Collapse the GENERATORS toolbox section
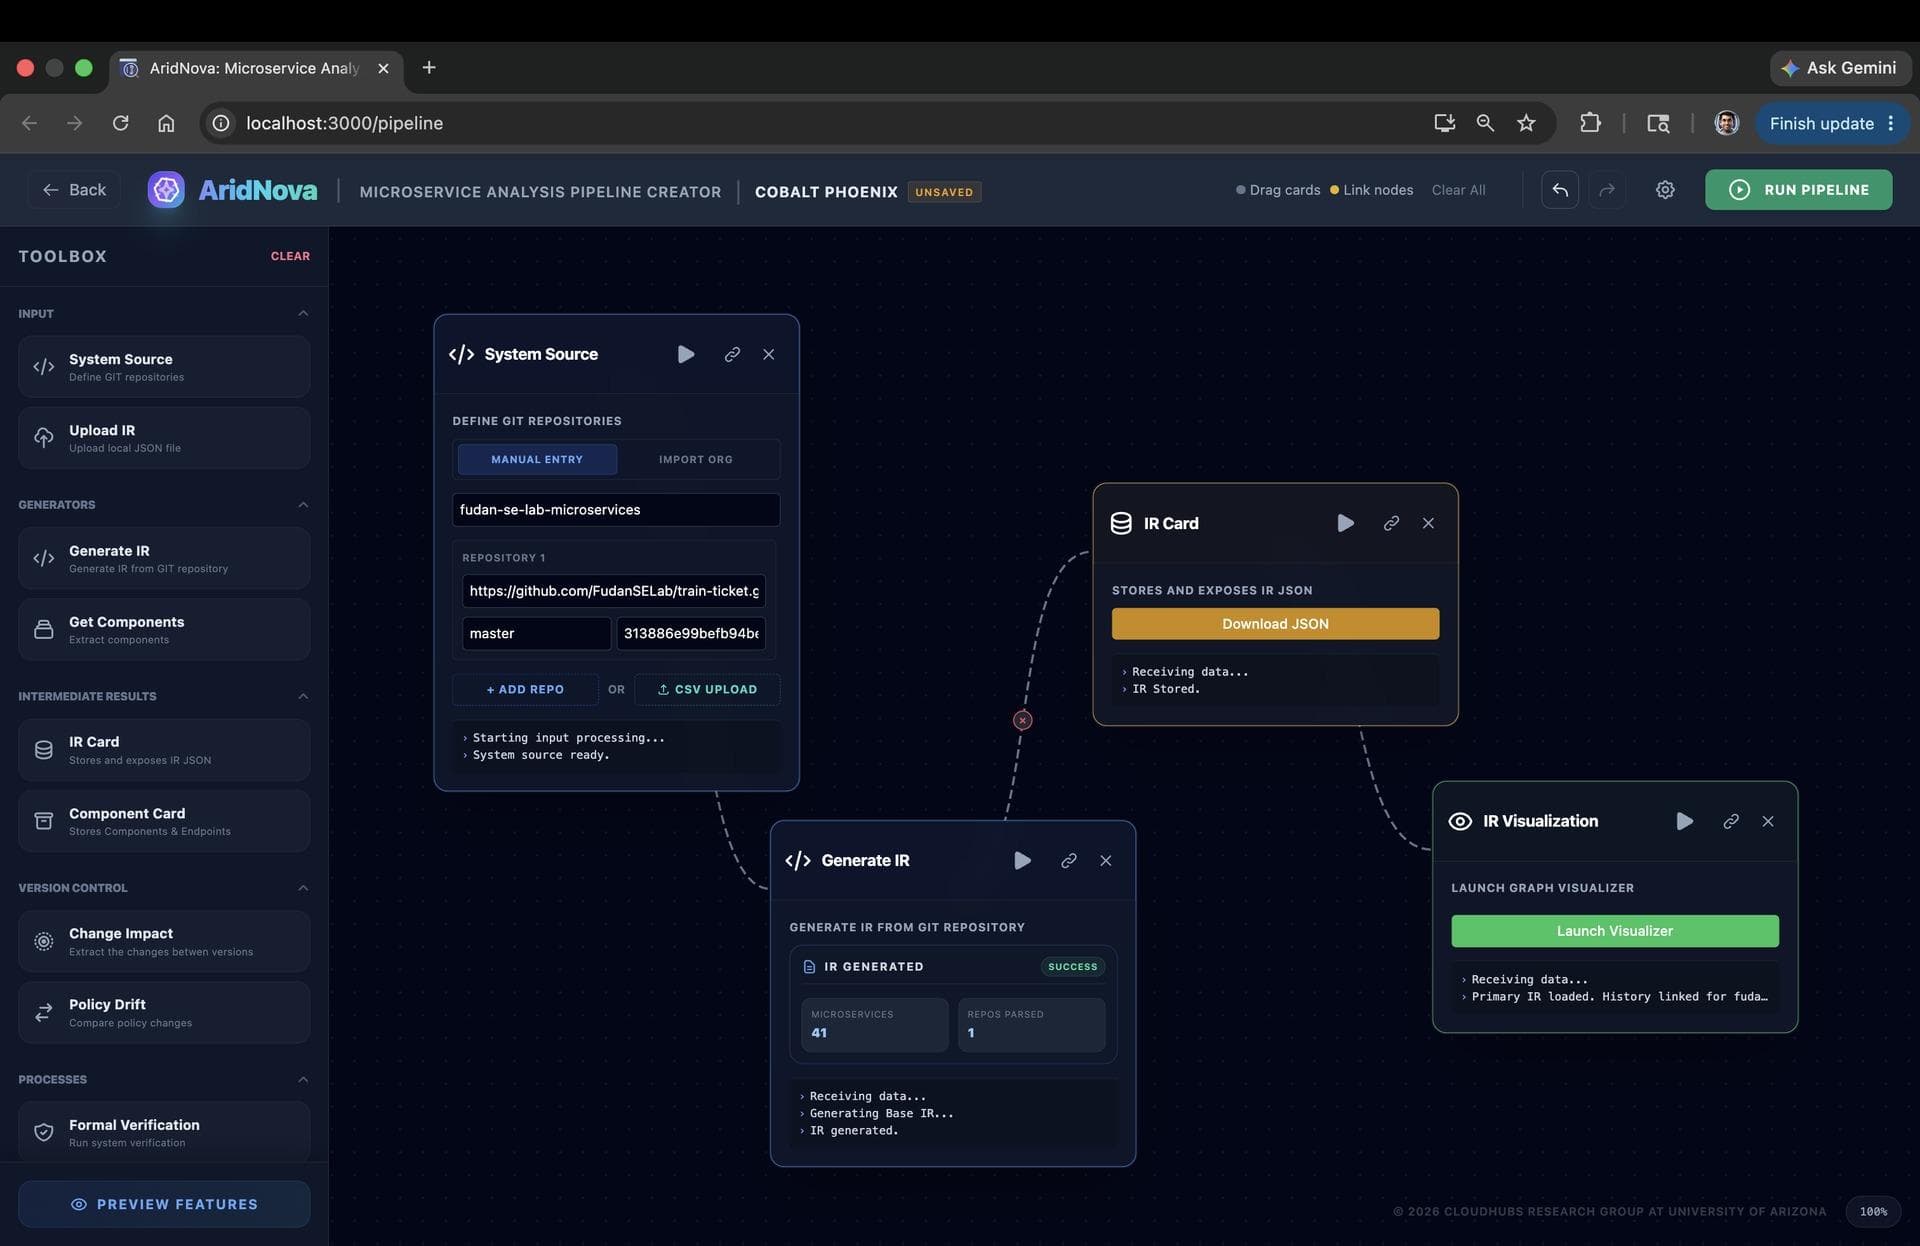The height and width of the screenshot is (1246, 1920). coord(303,505)
